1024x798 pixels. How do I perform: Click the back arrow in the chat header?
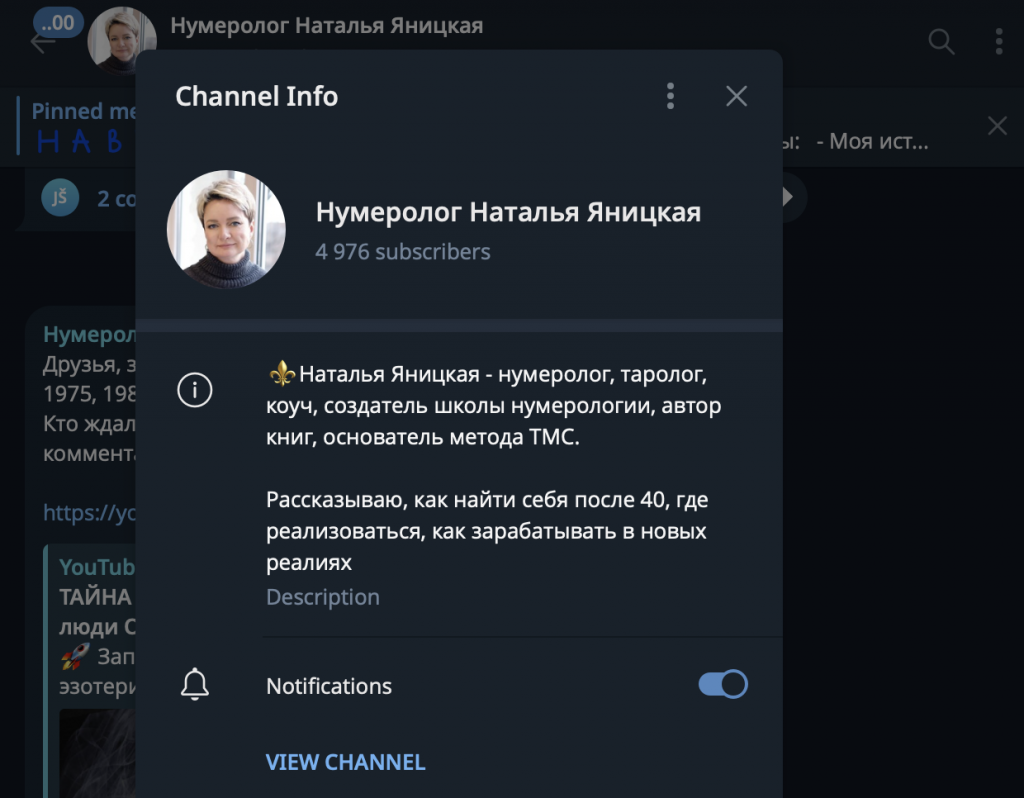pos(40,44)
